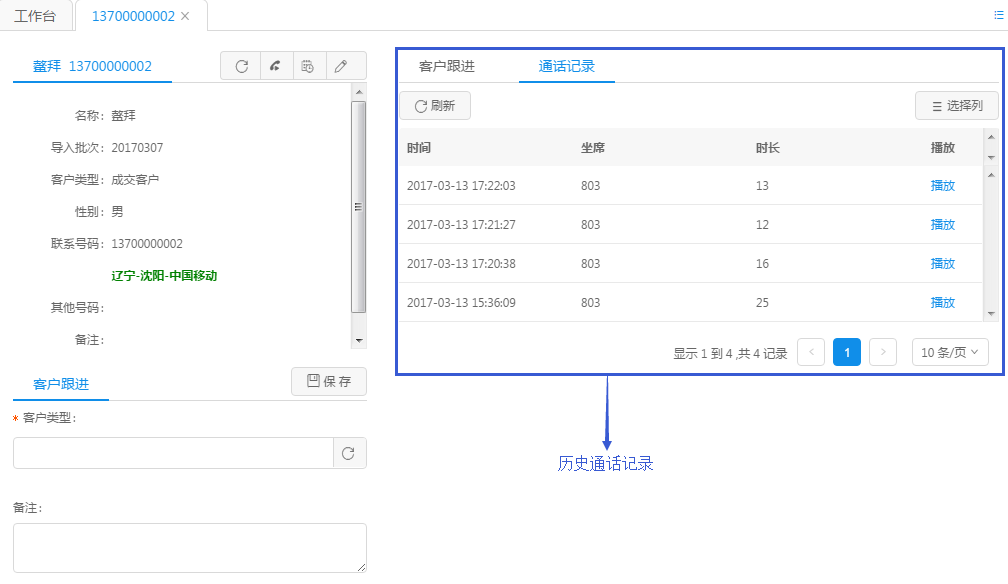Viewport: 1008px width, 584px height.
Task: Switch to right panel 客户跟进 tab
Action: (x=447, y=67)
